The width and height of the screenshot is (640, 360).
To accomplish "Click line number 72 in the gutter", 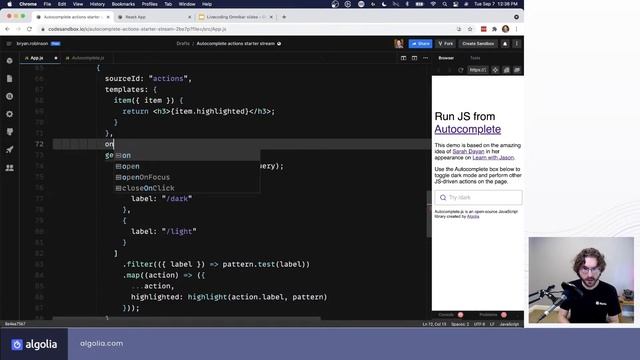I will click(39, 144).
